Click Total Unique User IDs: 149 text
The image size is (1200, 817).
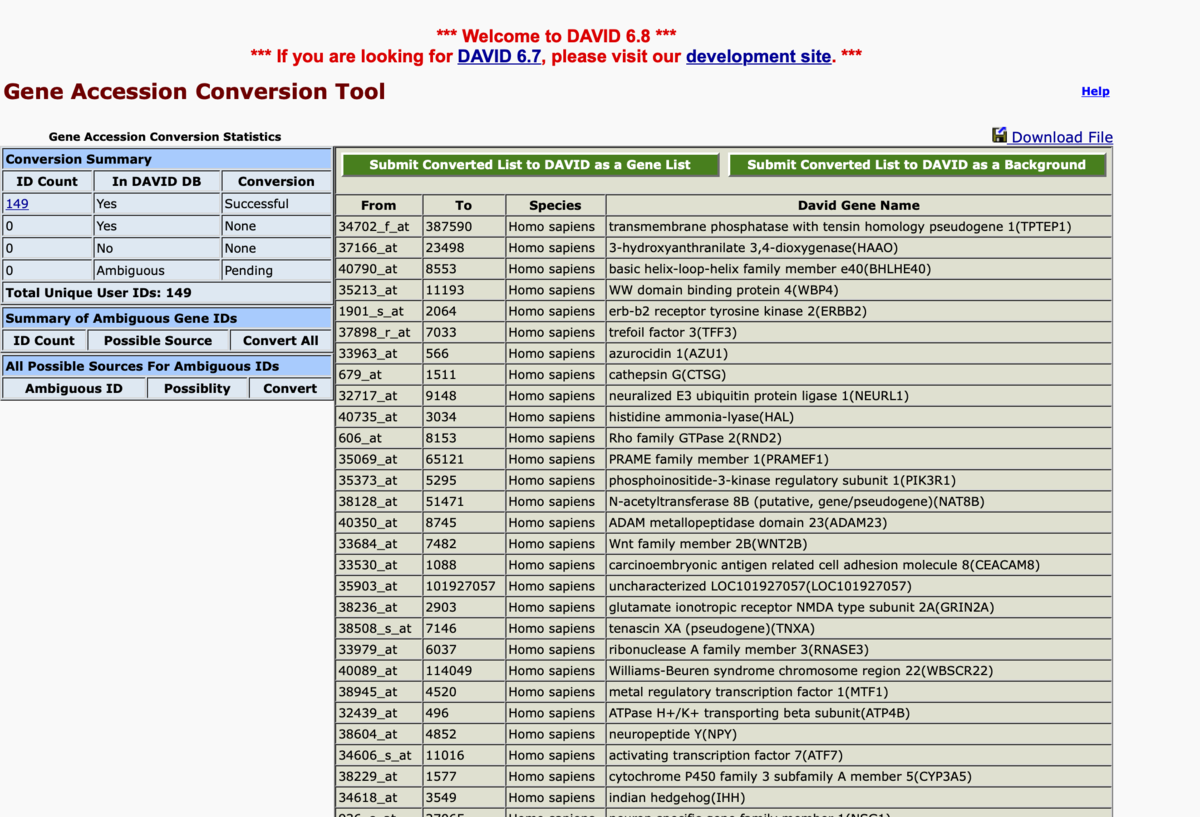(98, 293)
